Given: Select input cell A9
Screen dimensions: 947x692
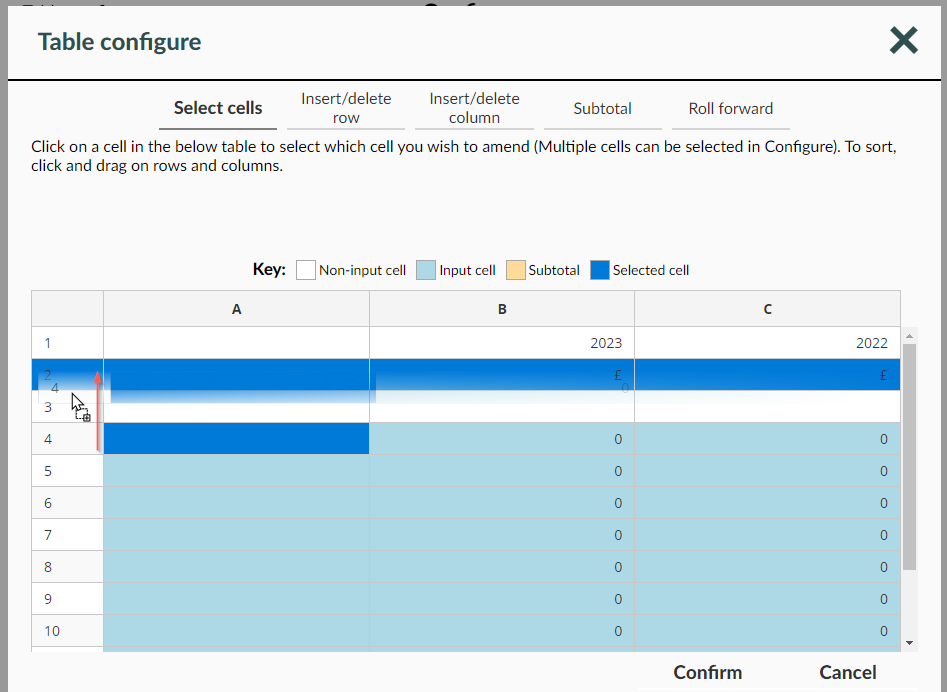Looking at the screenshot, I should tap(236, 599).
